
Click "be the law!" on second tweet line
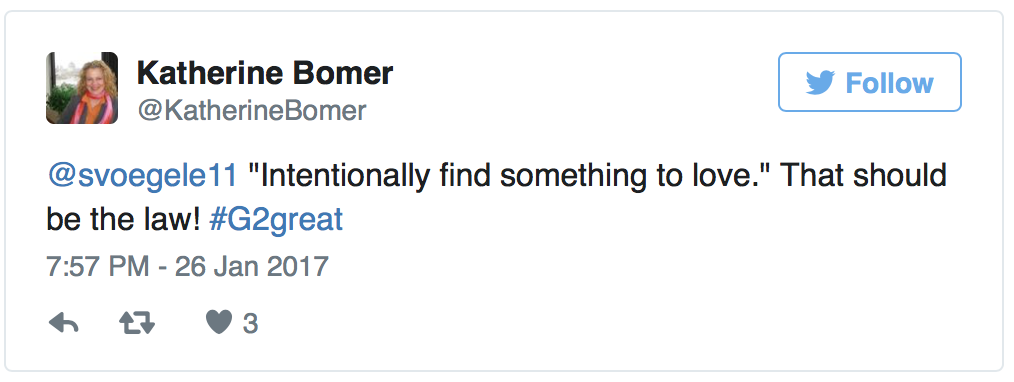pos(124,220)
